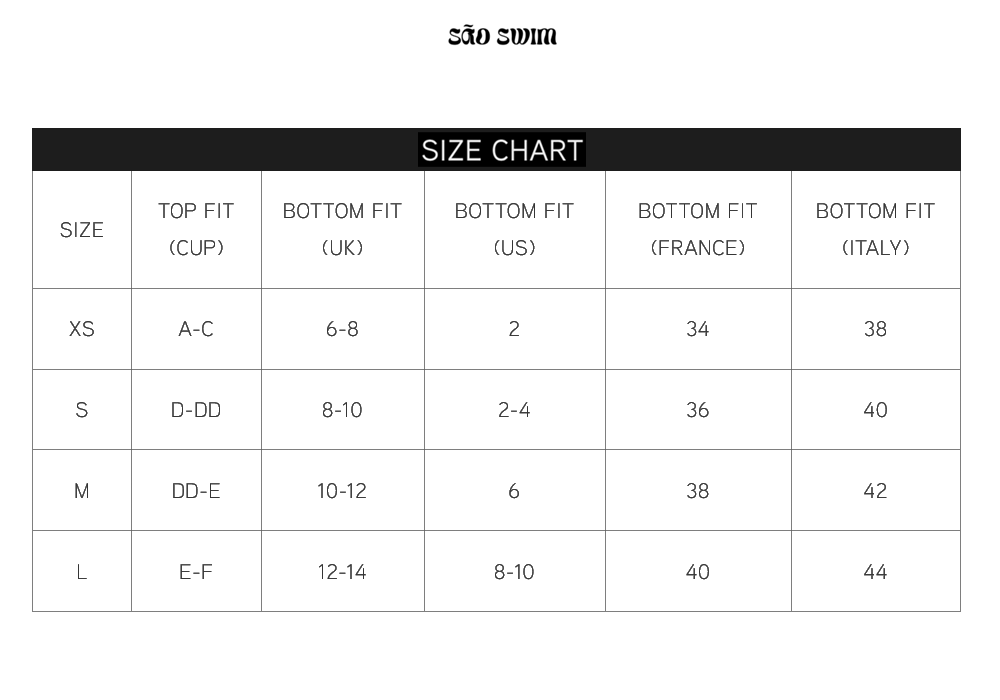The image size is (1000, 700).
Task: Click the SIZE CHART header title
Action: point(502,150)
